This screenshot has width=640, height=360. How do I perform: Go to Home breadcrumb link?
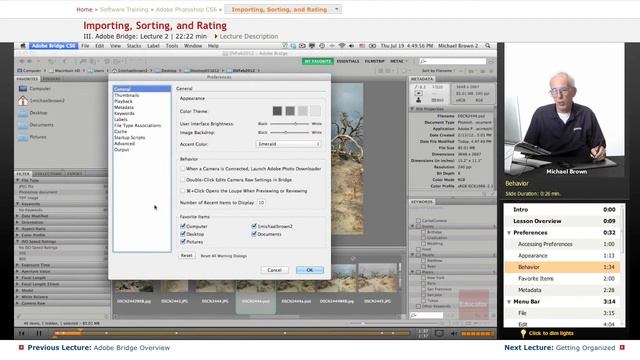pos(84,9)
